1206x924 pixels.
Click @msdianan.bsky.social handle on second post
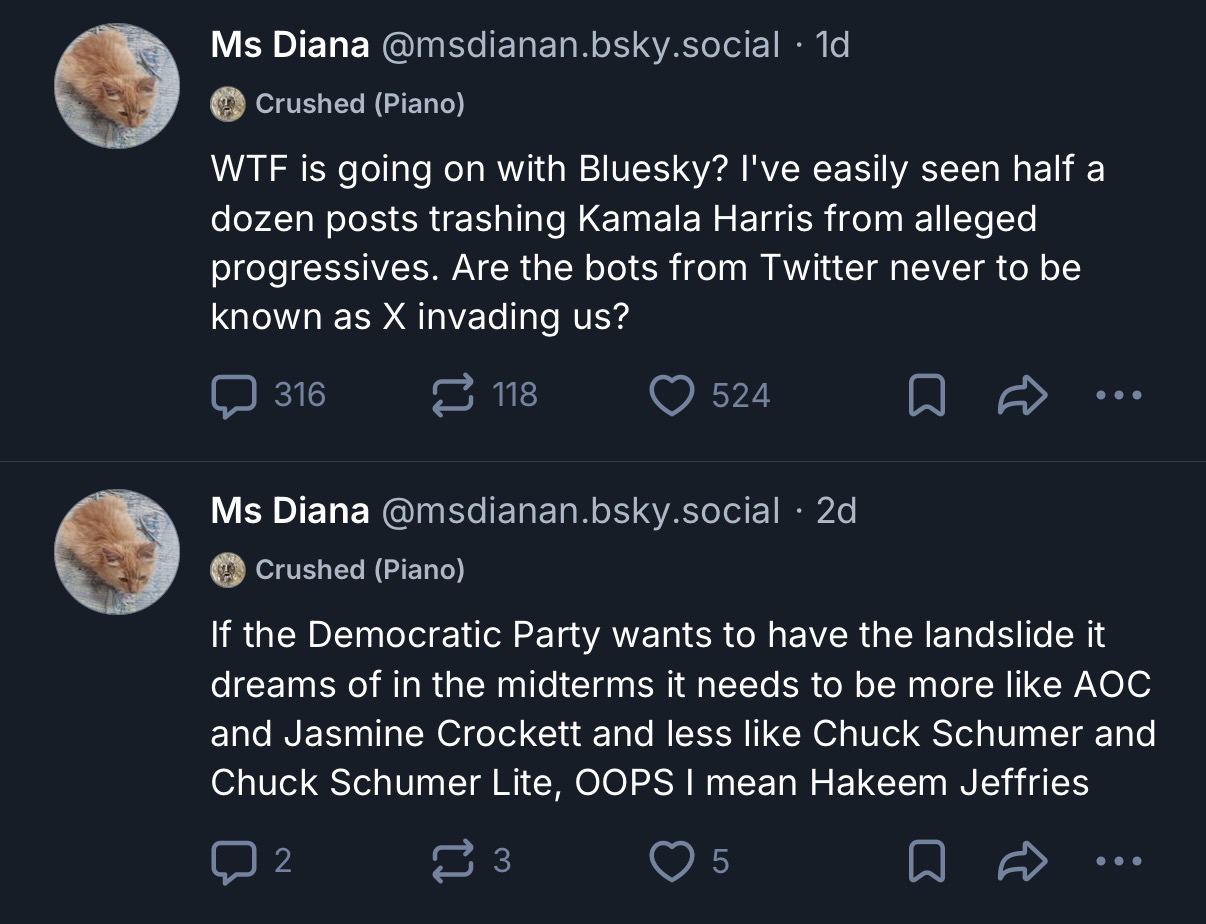pyautogui.click(x=580, y=511)
